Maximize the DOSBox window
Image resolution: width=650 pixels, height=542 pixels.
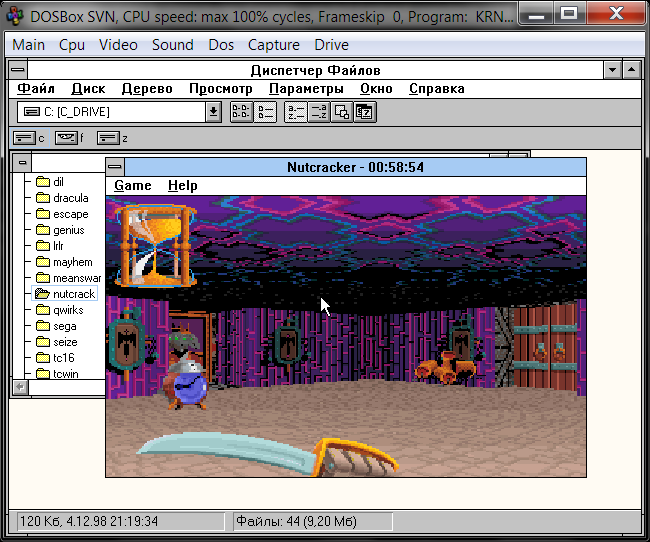point(569,15)
